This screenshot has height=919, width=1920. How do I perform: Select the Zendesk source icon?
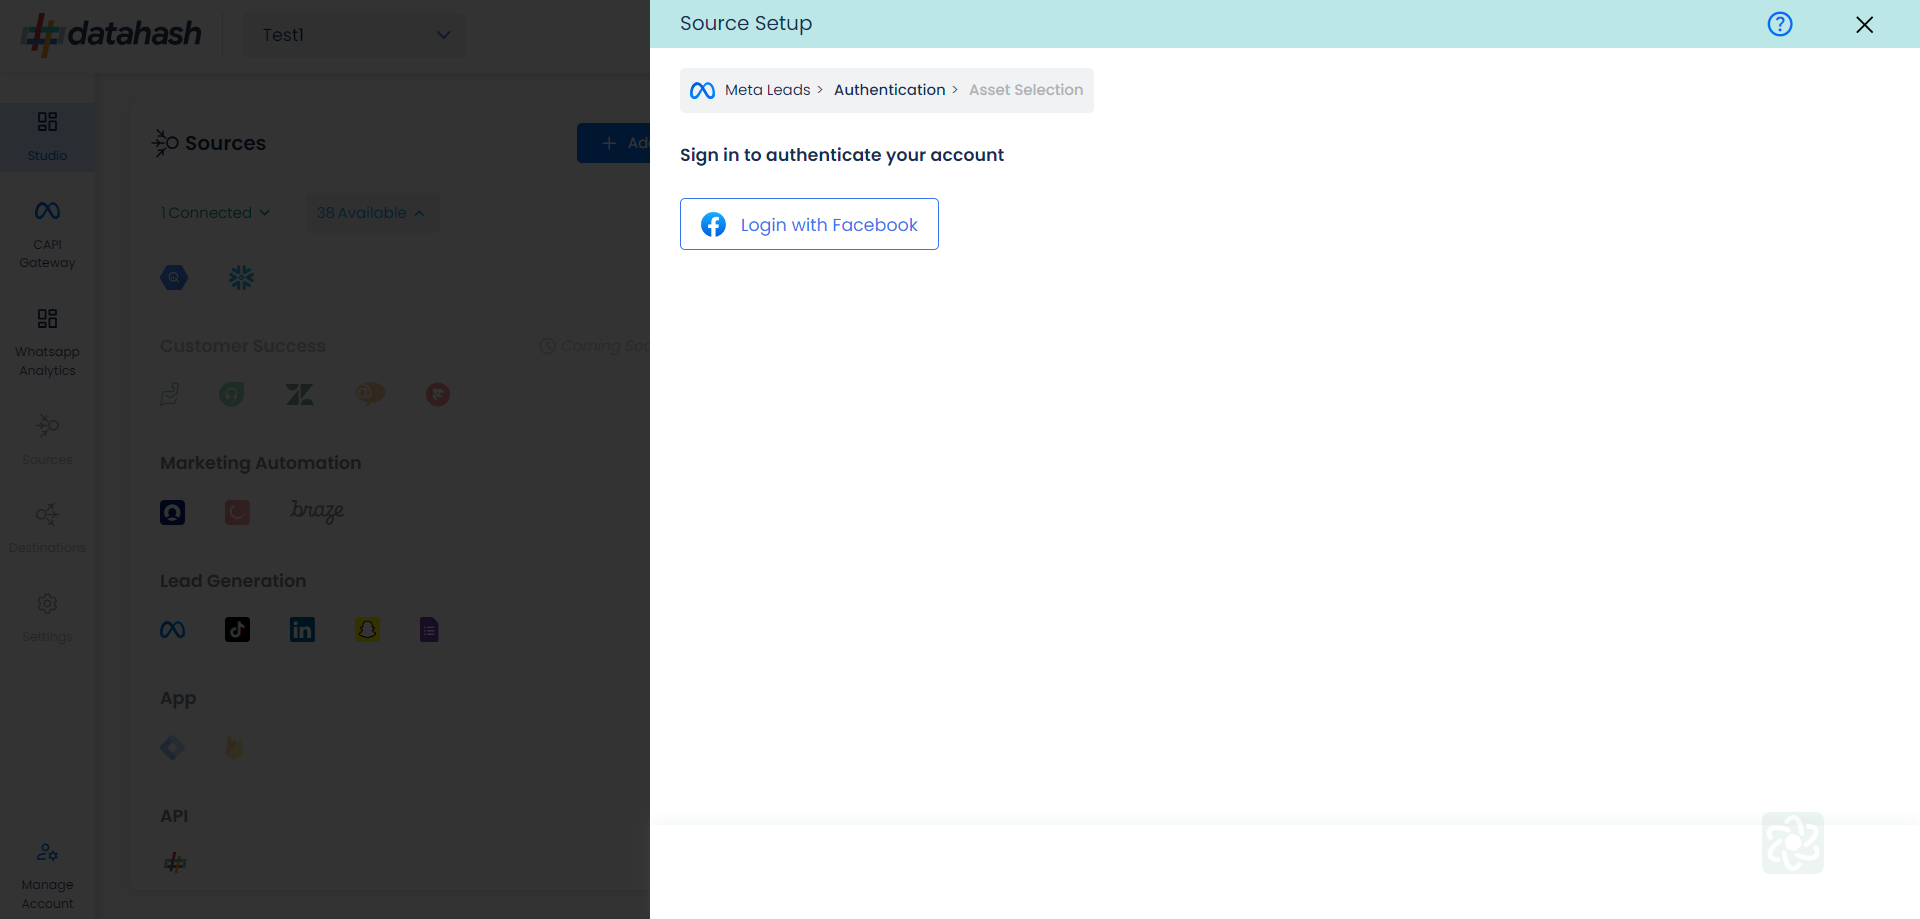pos(300,395)
